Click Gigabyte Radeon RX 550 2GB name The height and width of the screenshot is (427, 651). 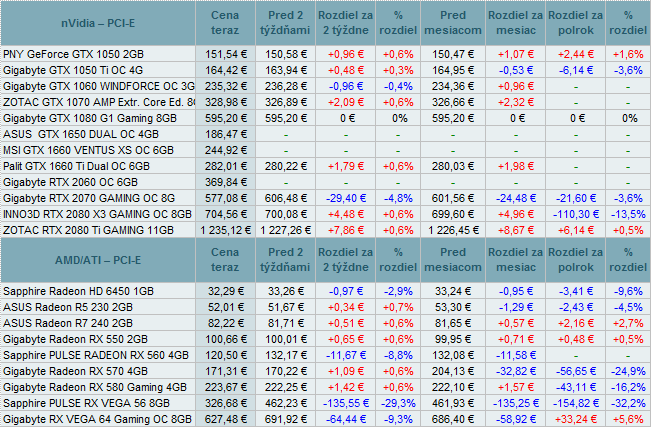(x=76, y=339)
